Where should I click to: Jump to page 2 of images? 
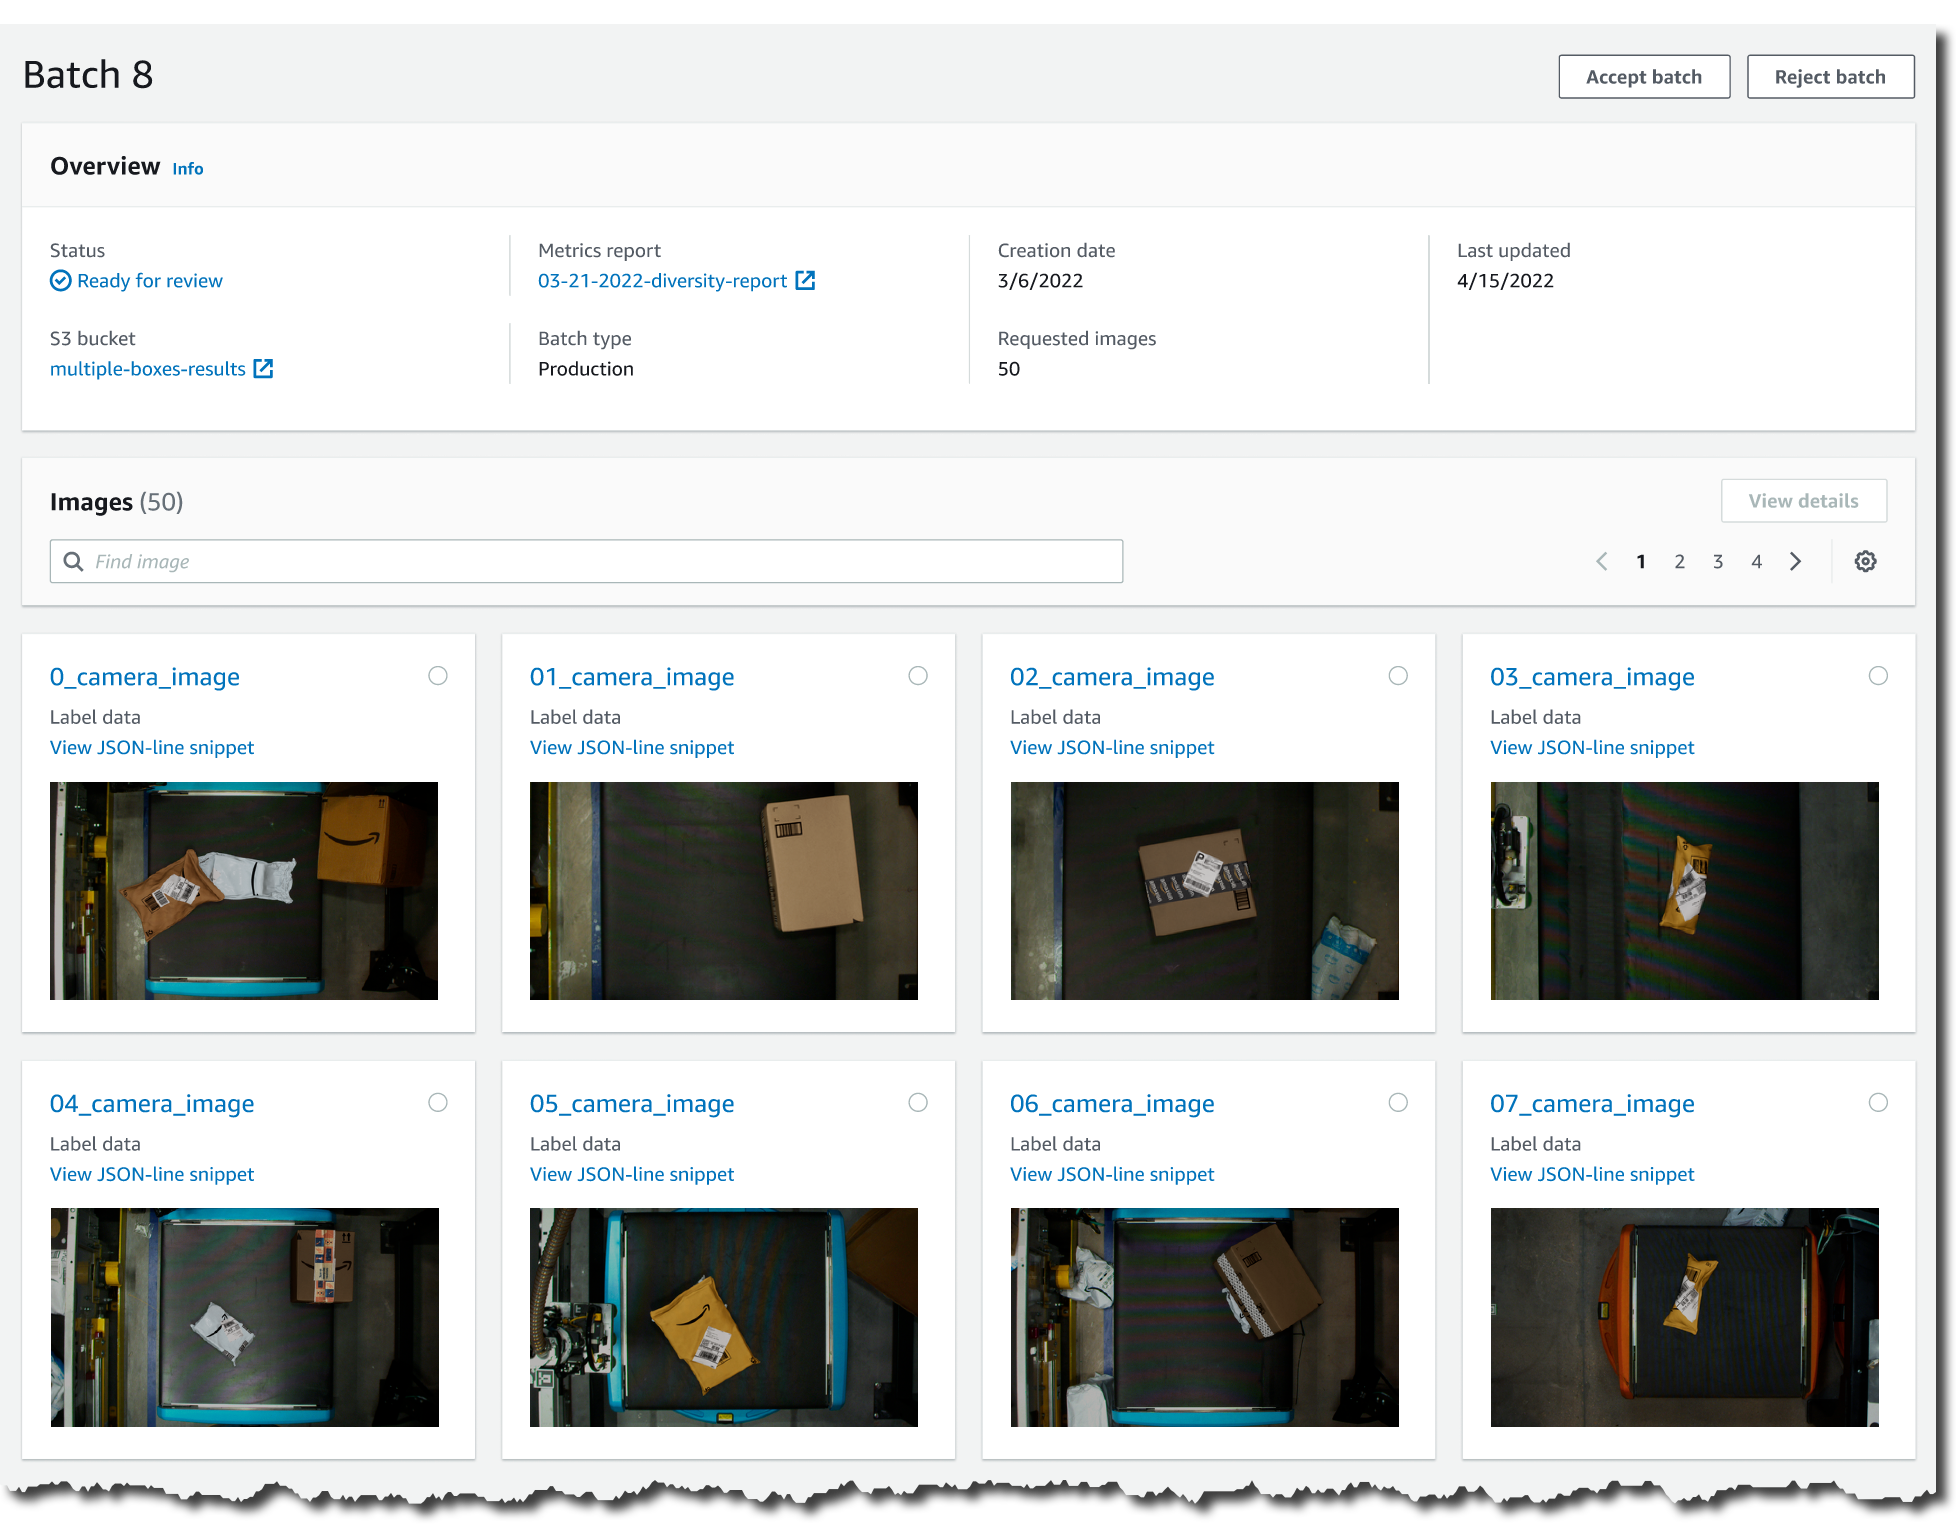point(1679,561)
